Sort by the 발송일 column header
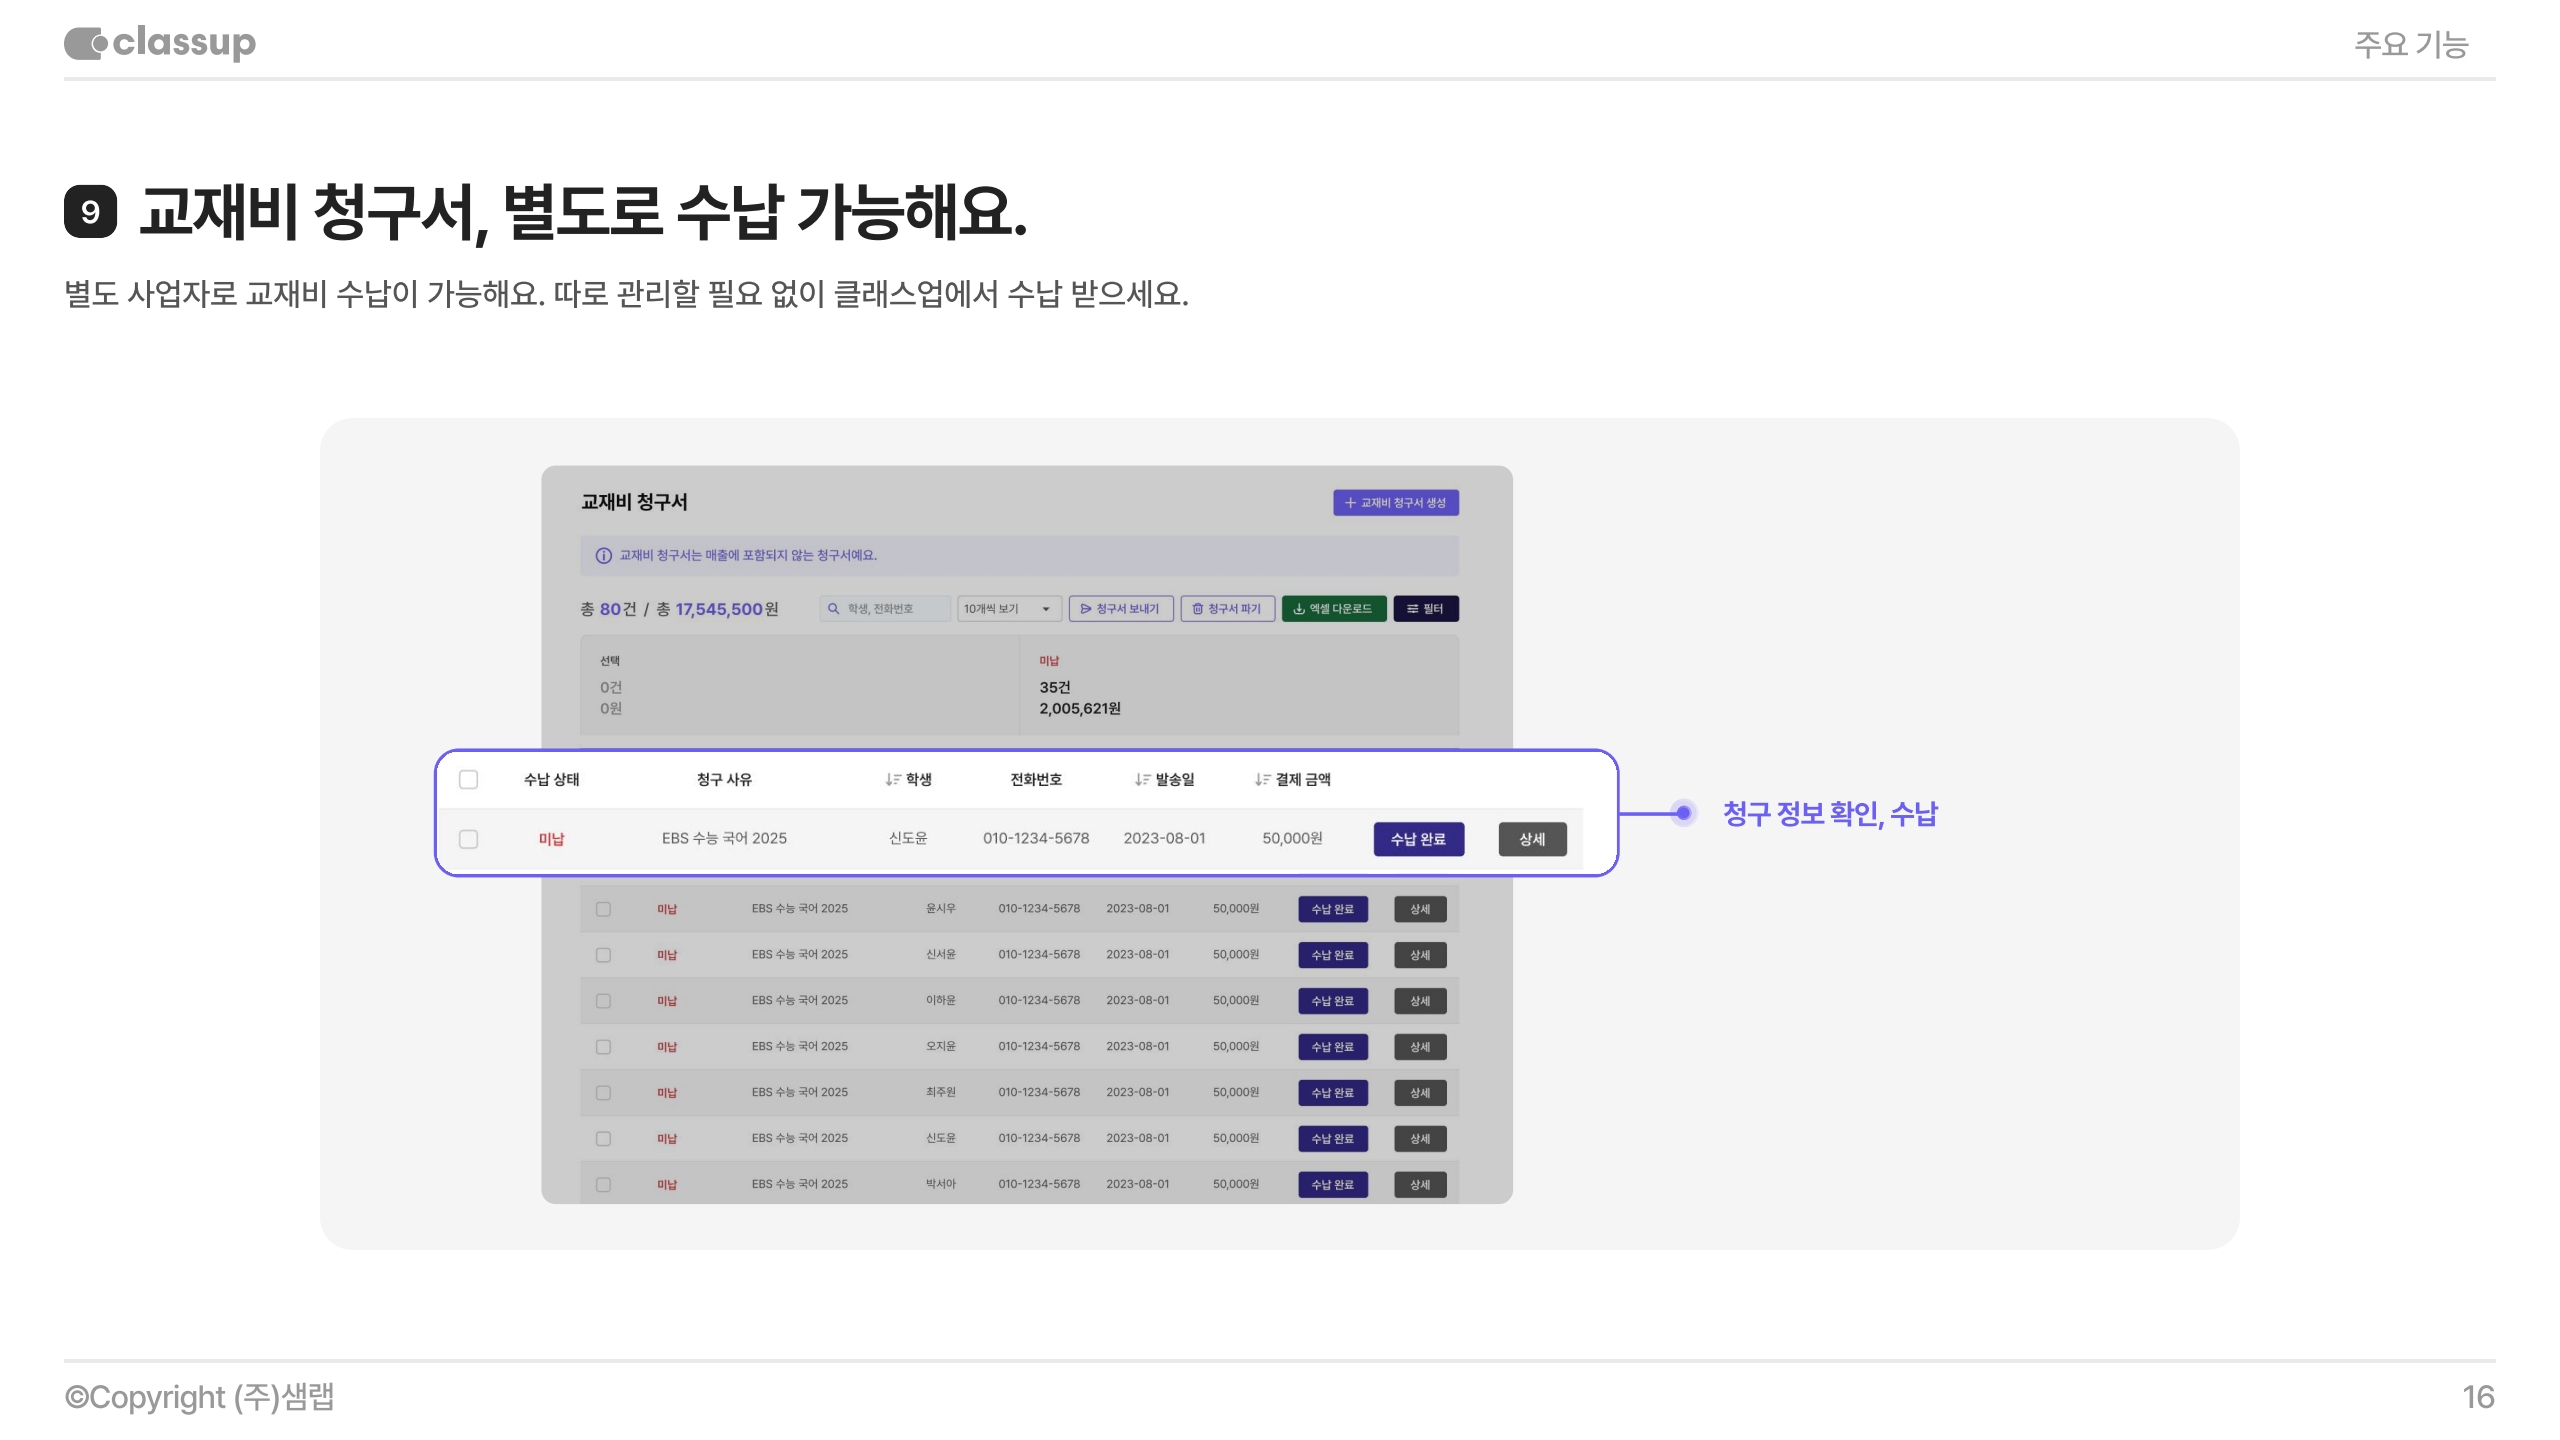Image resolution: width=2560 pixels, height=1440 pixels. pyautogui.click(x=1164, y=780)
